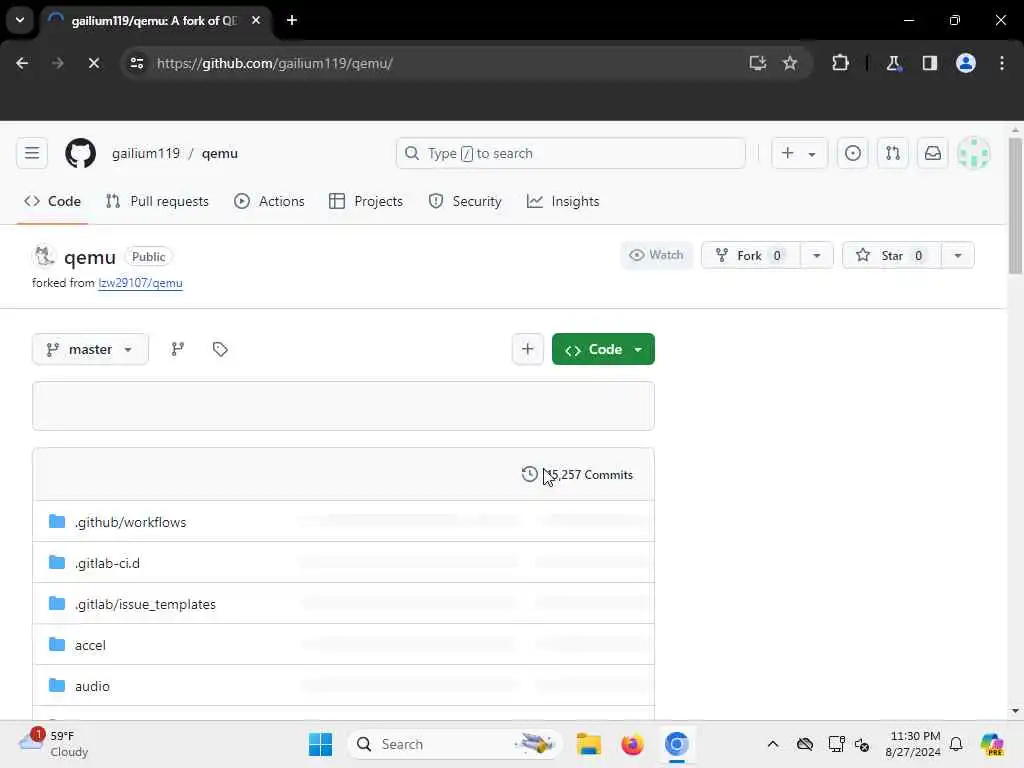Show hidden system tray icons
This screenshot has width=1024, height=768.
tap(773, 744)
